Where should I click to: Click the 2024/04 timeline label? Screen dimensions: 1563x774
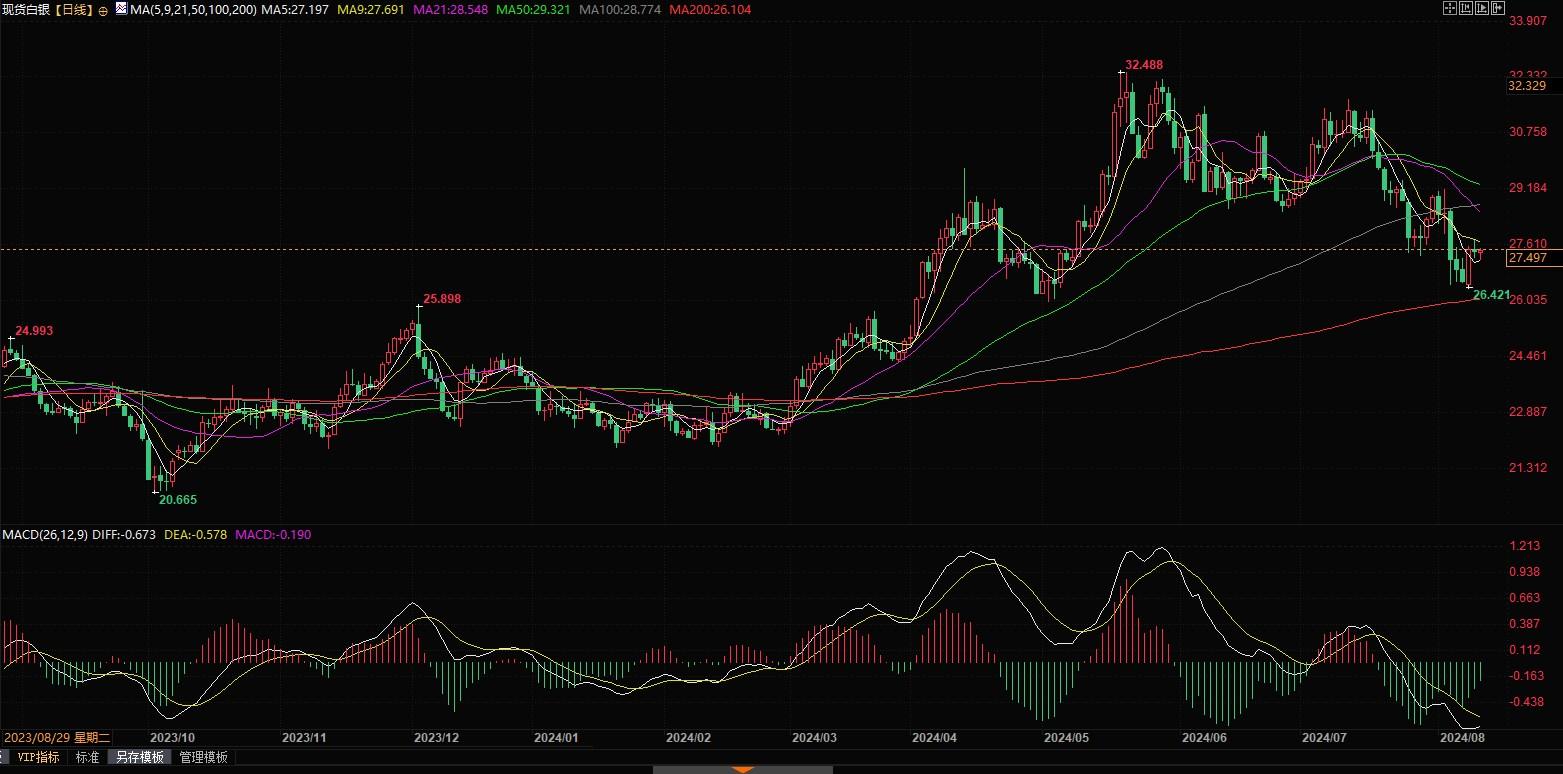click(935, 737)
